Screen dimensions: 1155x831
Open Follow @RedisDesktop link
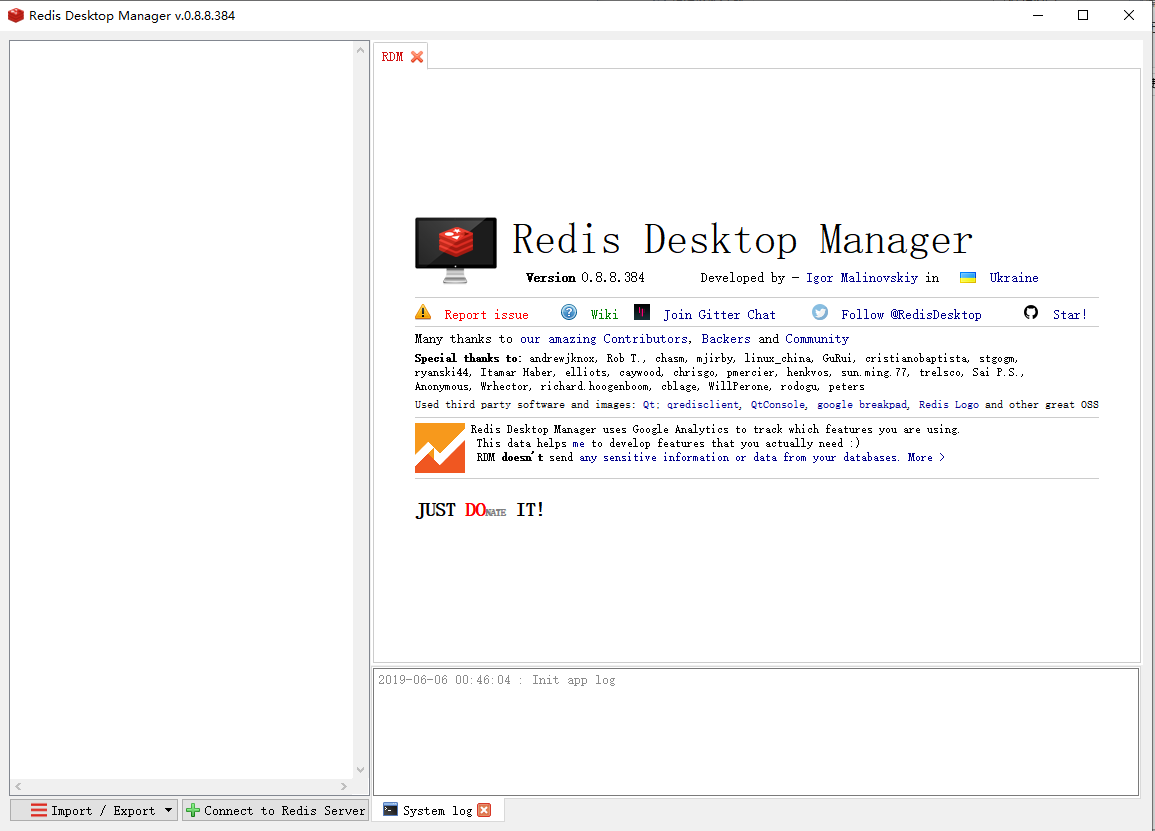tap(911, 315)
